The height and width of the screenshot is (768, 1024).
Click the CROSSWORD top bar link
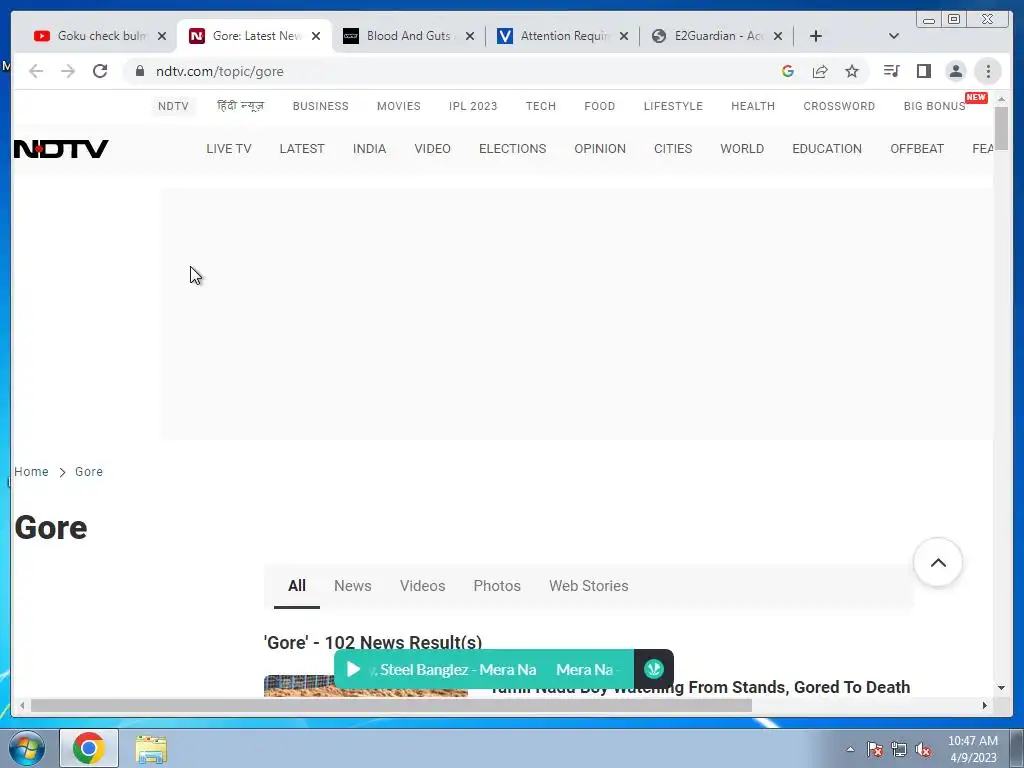click(x=839, y=106)
